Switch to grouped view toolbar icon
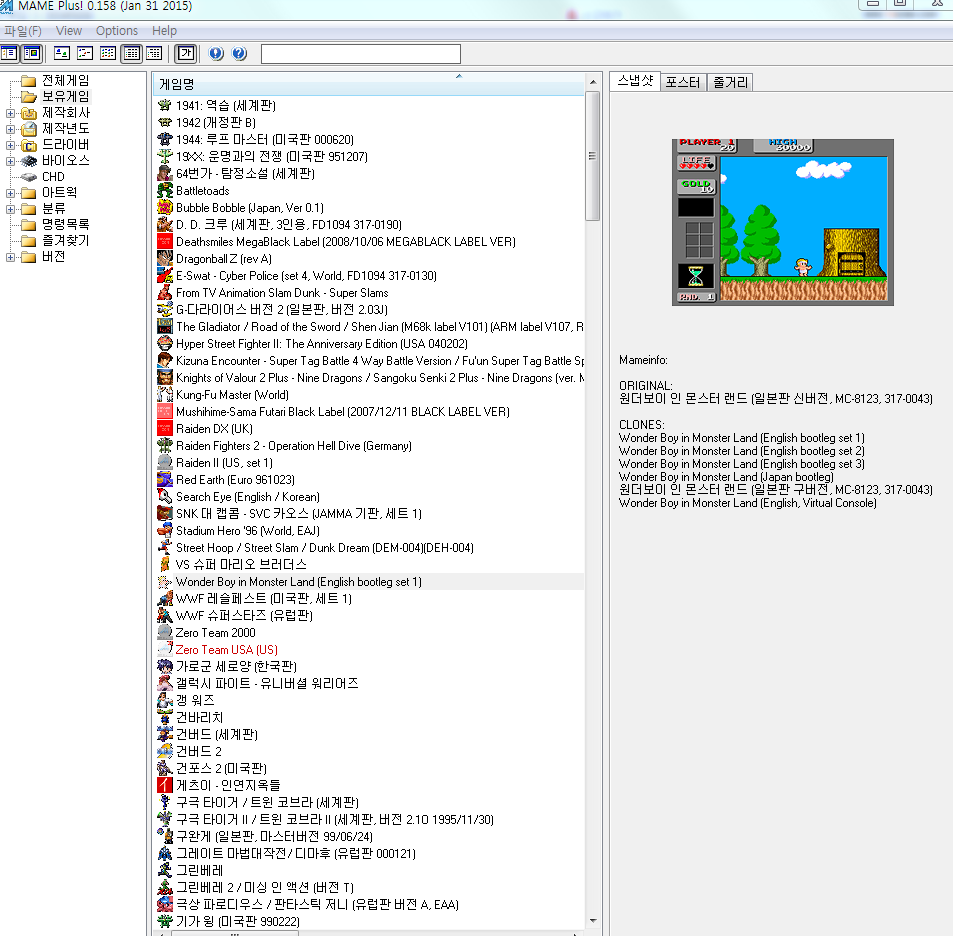The width and height of the screenshot is (953, 936). pos(154,53)
